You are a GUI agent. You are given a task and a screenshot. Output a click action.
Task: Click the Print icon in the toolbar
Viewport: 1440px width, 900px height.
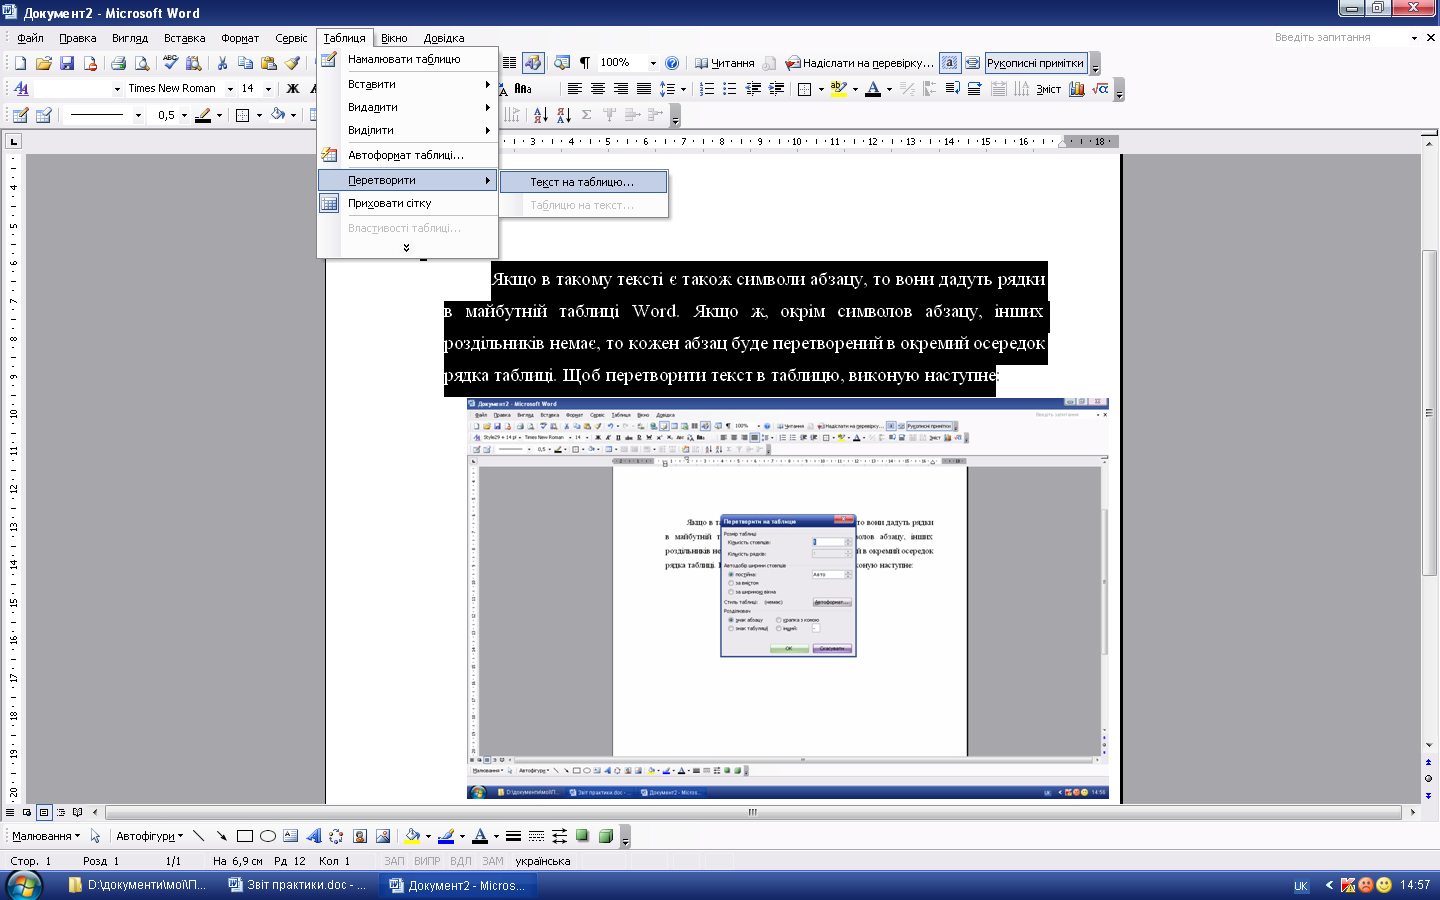click(118, 63)
